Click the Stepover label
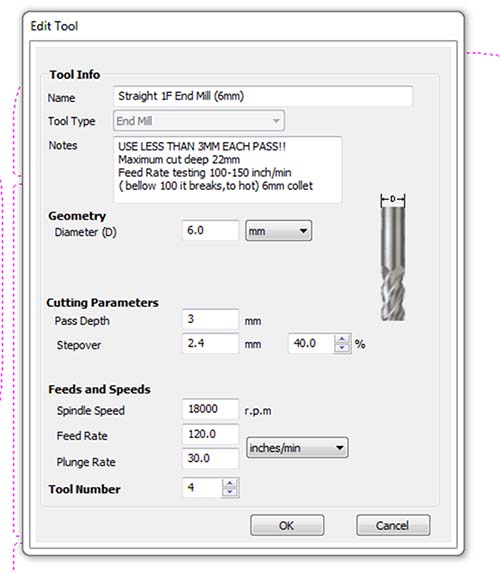Viewport: 500px width, 573px height. pos(79,345)
